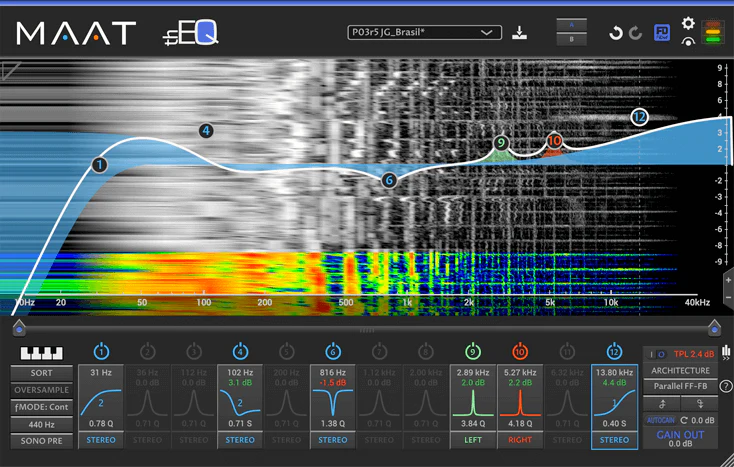Click the band 10 5.27 kHz frequency value
The image size is (734, 467).
[x=520, y=372]
